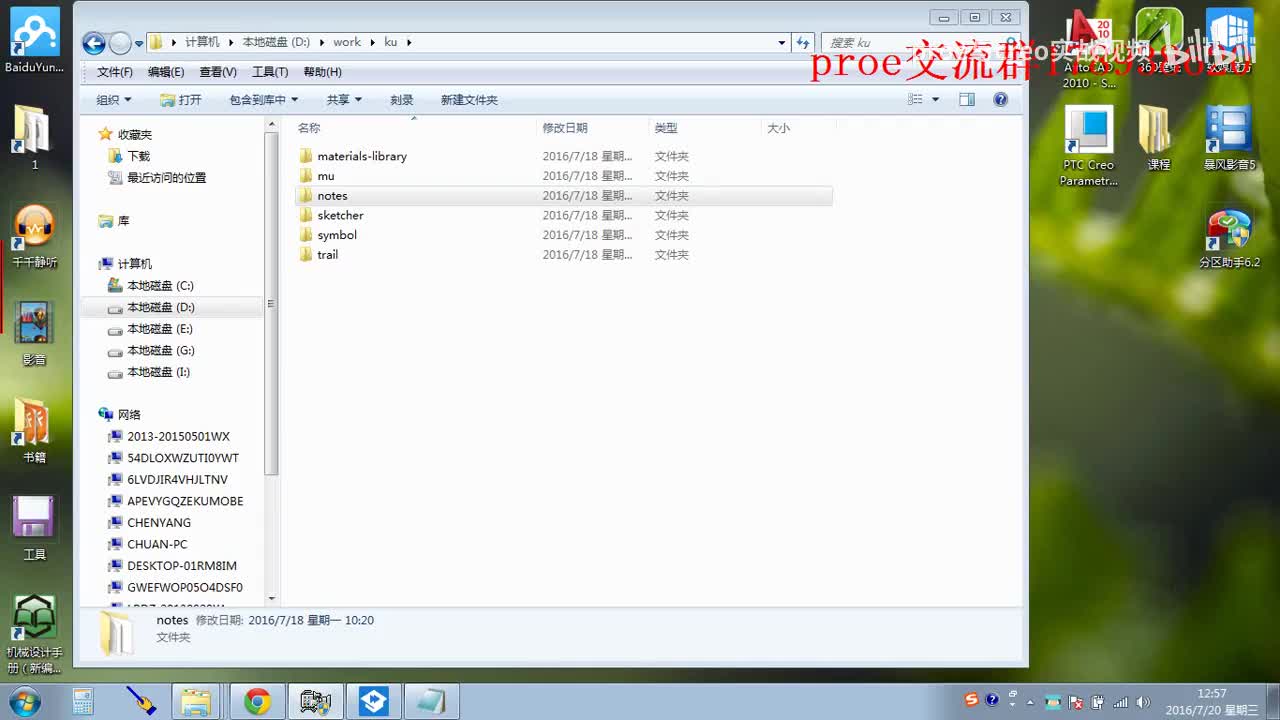Image resolution: width=1280 pixels, height=720 pixels.
Task: Open the recent pages dropdown beside forward arrow
Action: (x=139, y=44)
